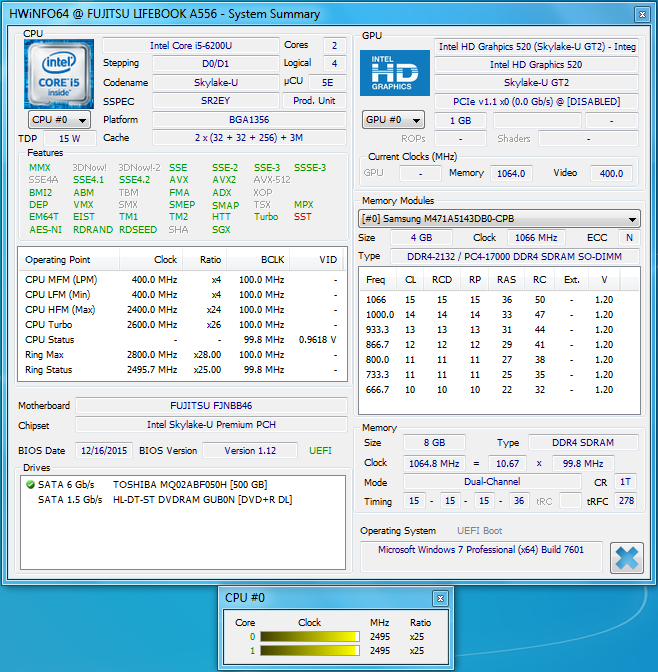Close the HWiNFO64 System Summary window
This screenshot has width=658, height=672.
(x=642, y=15)
